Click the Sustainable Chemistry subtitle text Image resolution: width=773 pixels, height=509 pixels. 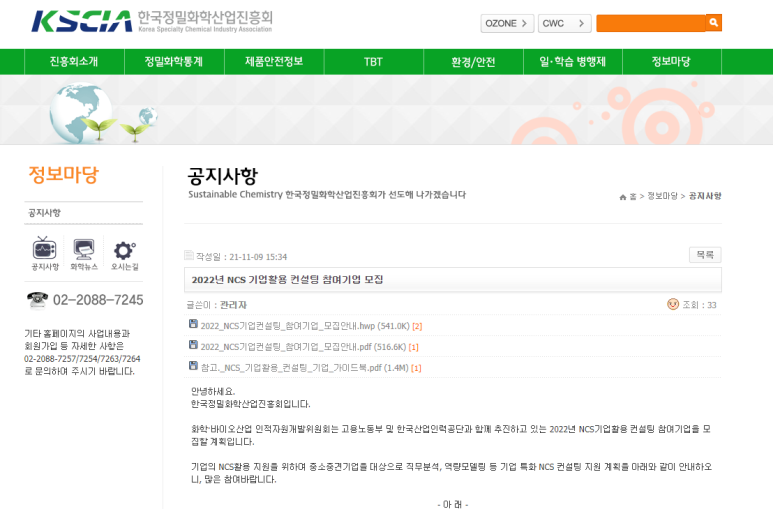click(327, 194)
